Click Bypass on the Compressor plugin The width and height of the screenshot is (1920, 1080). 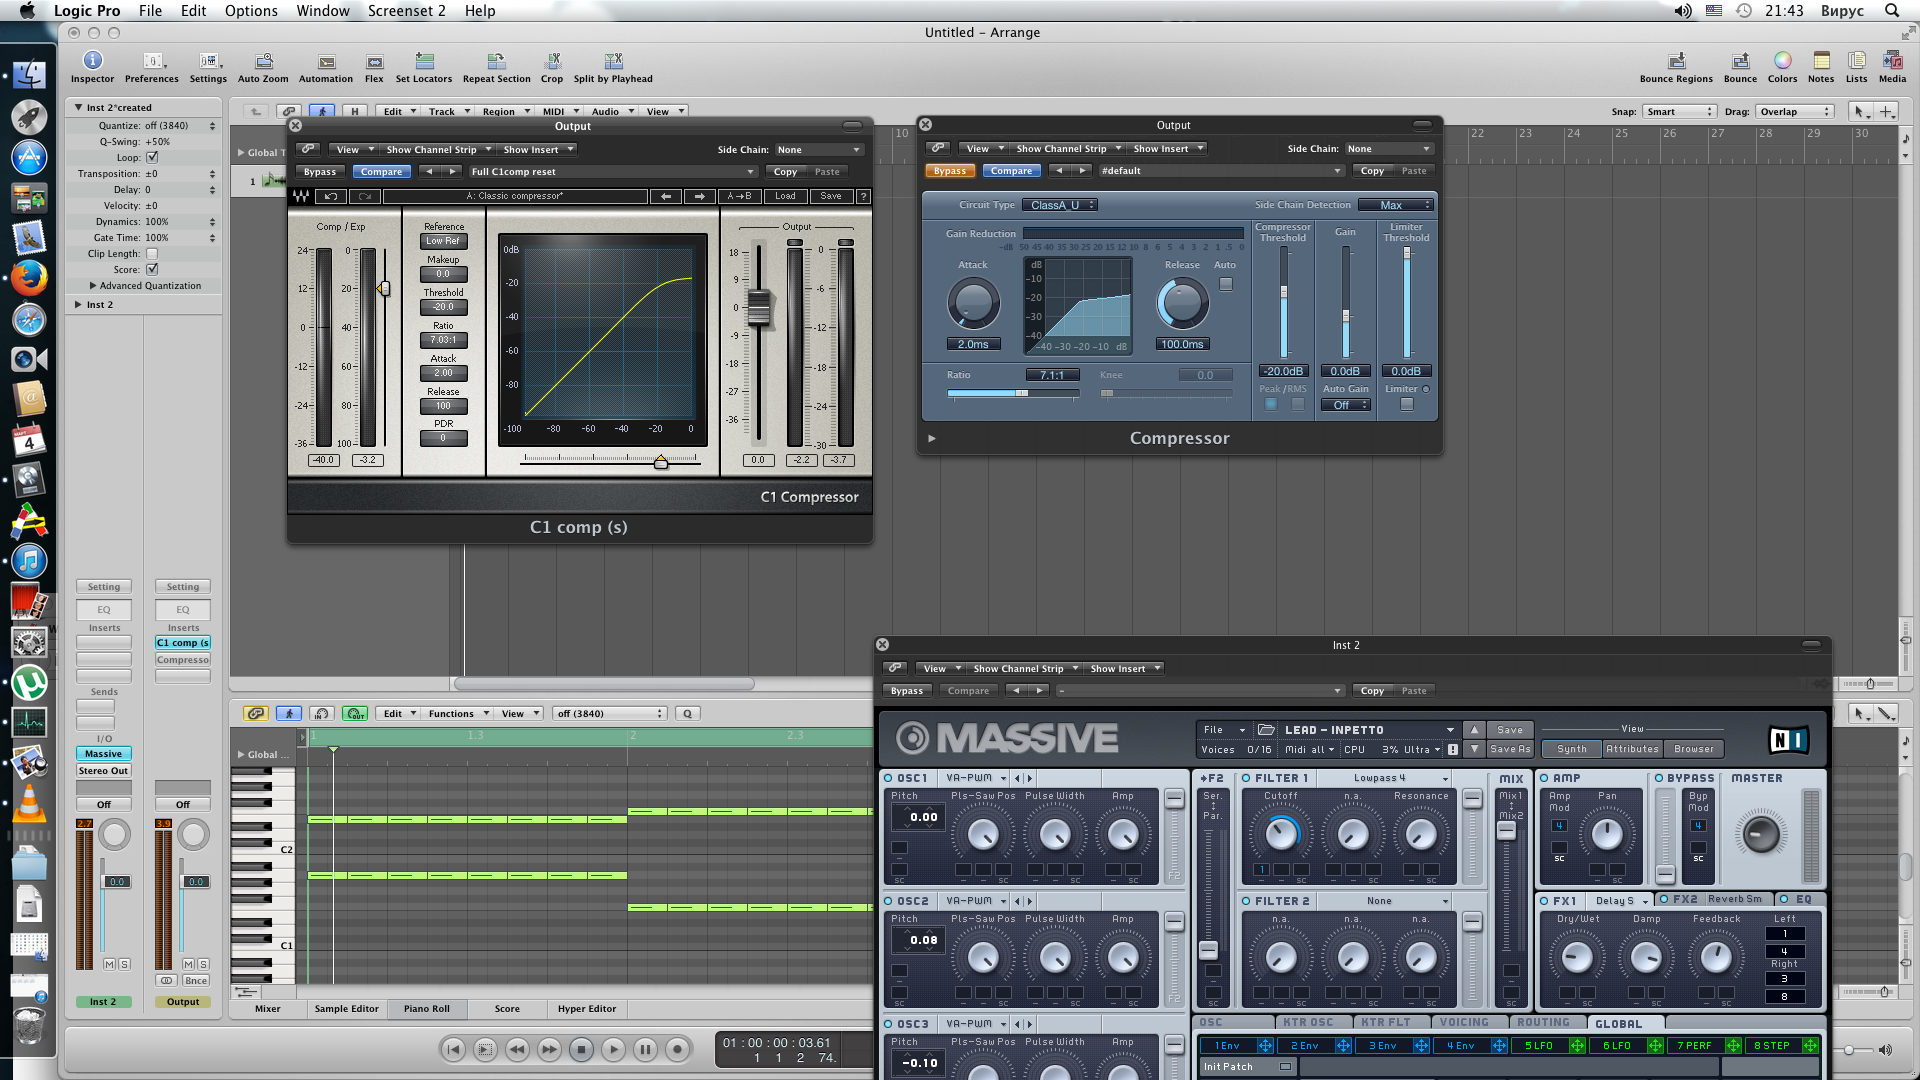tap(949, 171)
